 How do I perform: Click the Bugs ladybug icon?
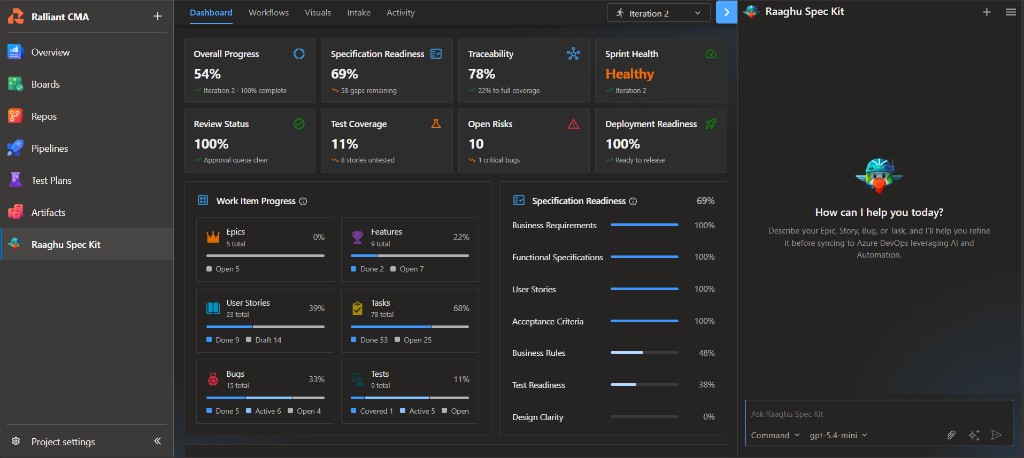[213, 379]
